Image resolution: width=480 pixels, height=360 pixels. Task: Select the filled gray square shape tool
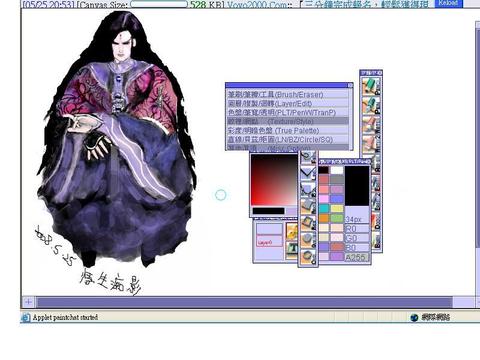(308, 207)
